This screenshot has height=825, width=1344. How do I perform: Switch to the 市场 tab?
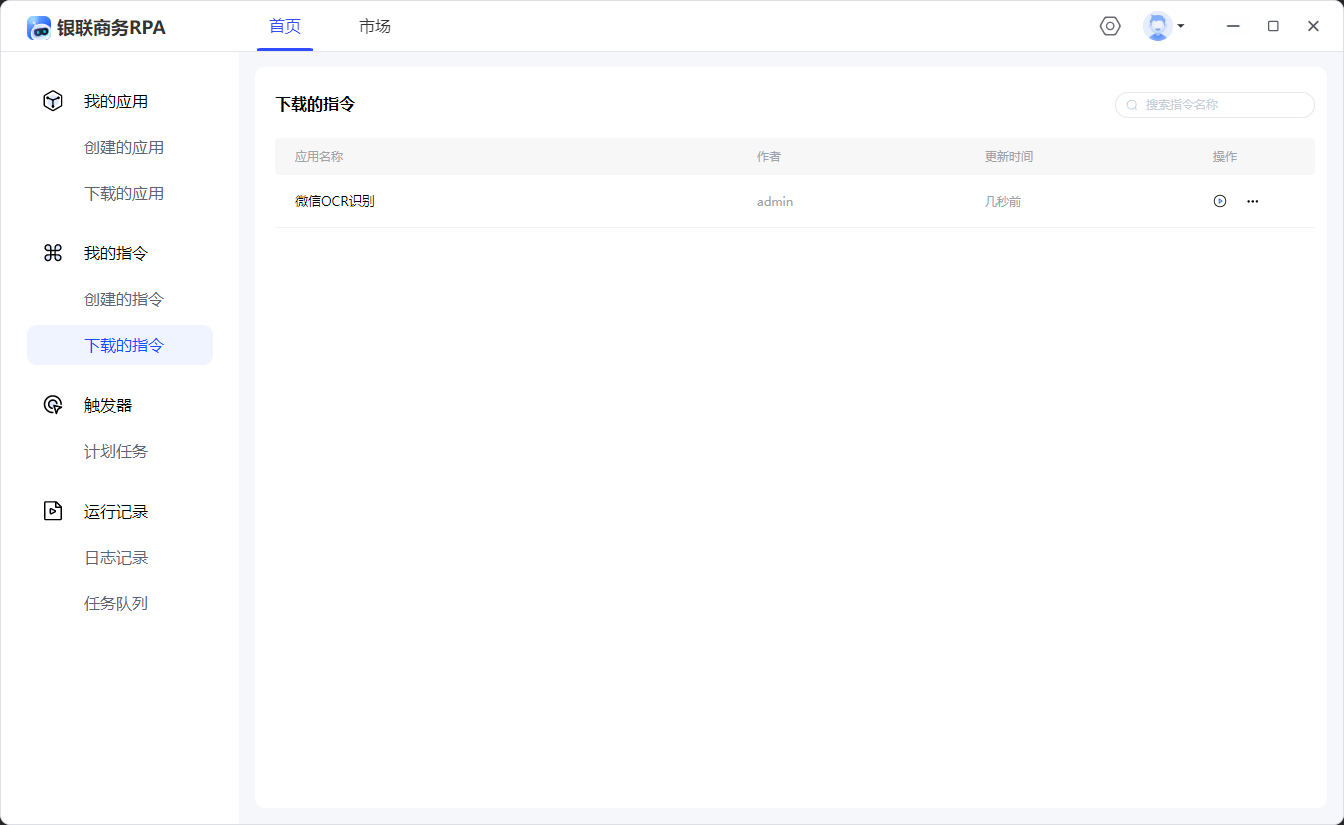tap(375, 27)
